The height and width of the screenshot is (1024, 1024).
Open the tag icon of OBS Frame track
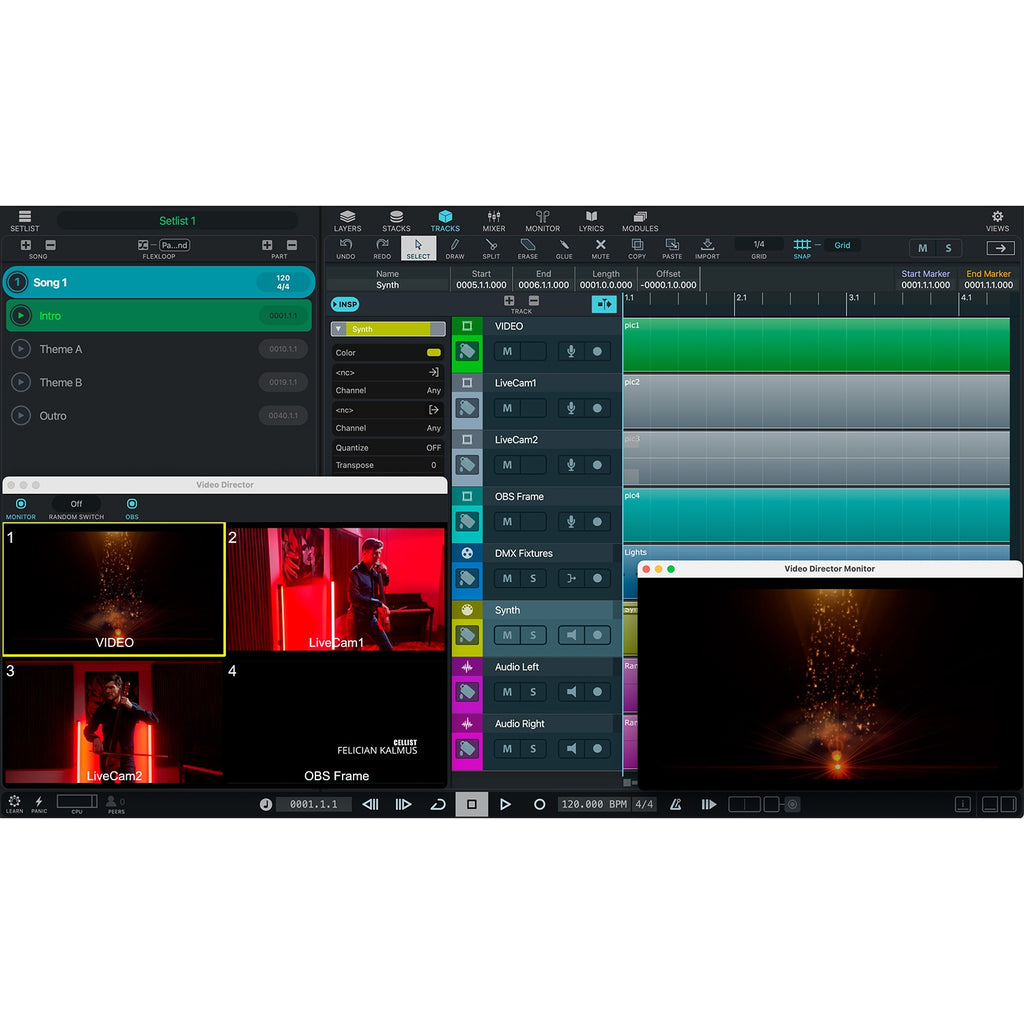tap(467, 521)
